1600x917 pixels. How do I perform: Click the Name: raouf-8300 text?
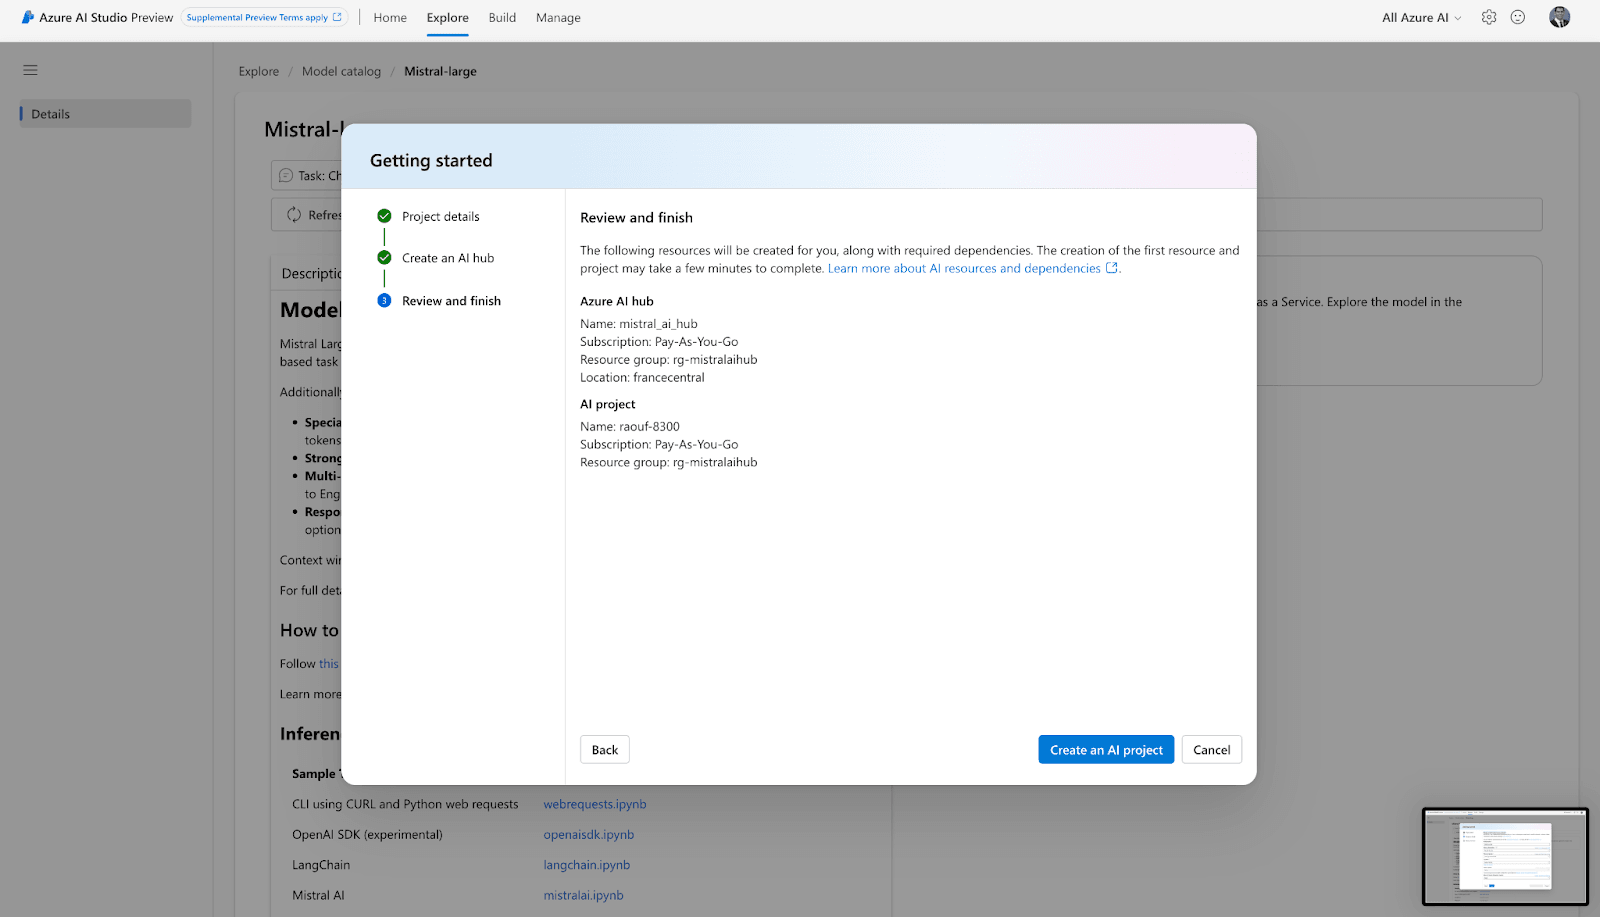pos(630,427)
